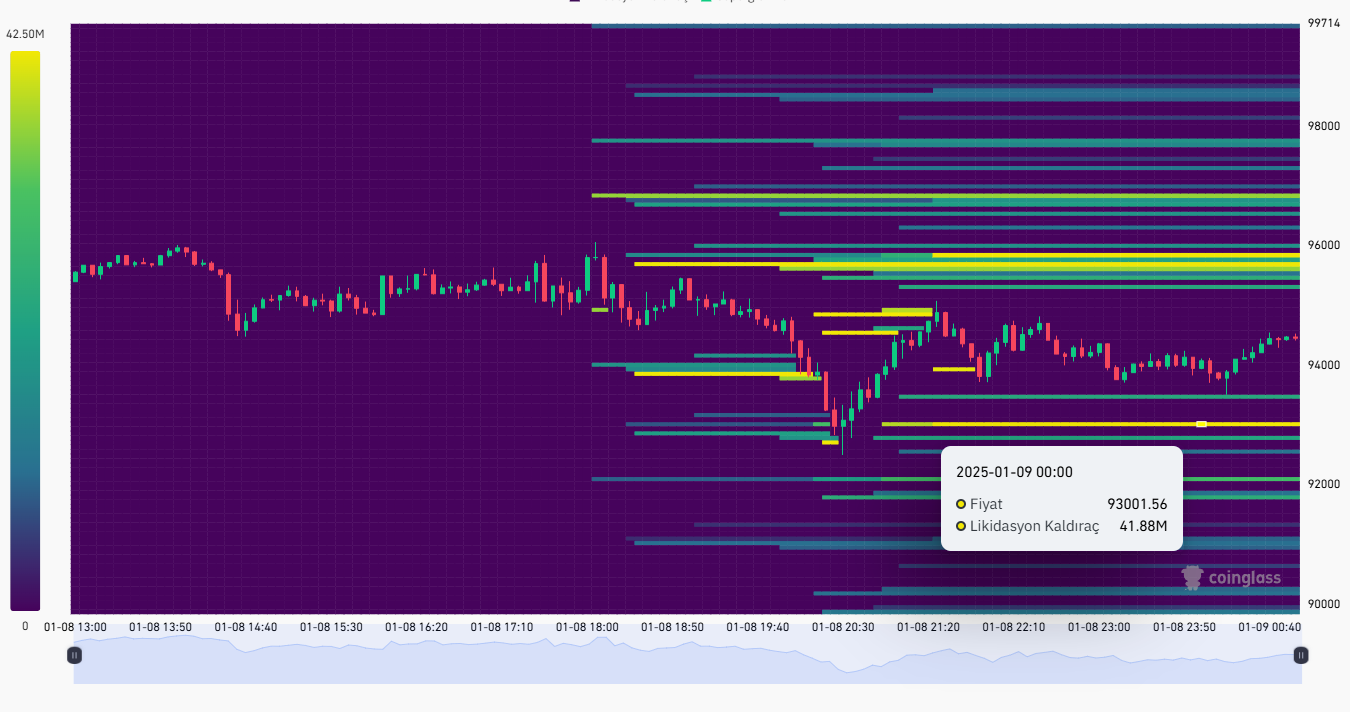Click the 01-08 23:00 time label

(1098, 627)
